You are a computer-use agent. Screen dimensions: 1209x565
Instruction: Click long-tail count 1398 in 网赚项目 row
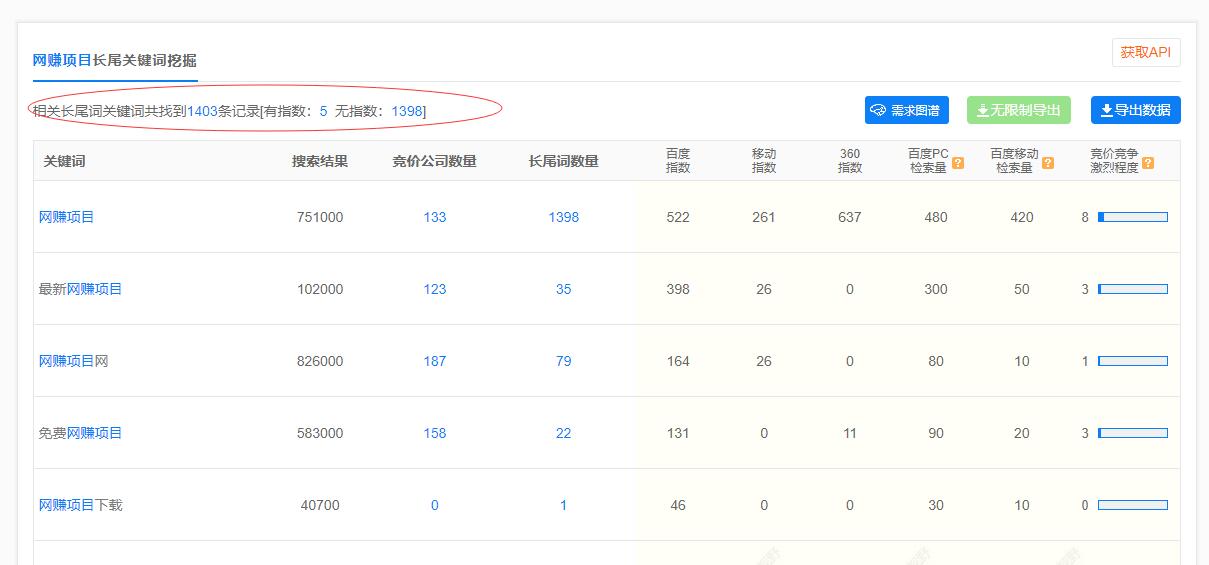[x=564, y=217]
